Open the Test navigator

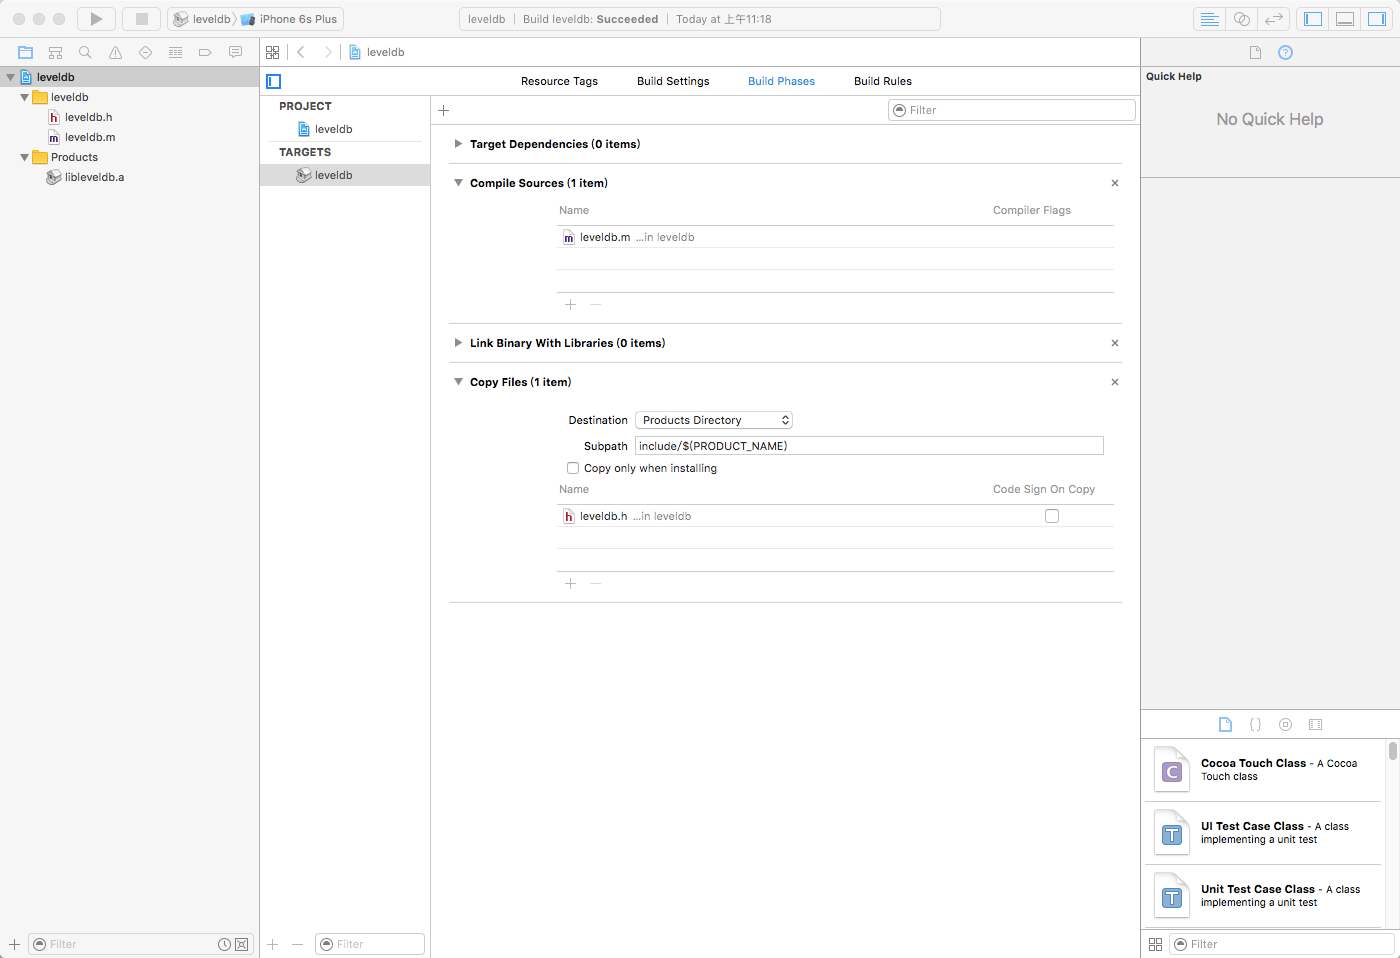pyautogui.click(x=145, y=52)
